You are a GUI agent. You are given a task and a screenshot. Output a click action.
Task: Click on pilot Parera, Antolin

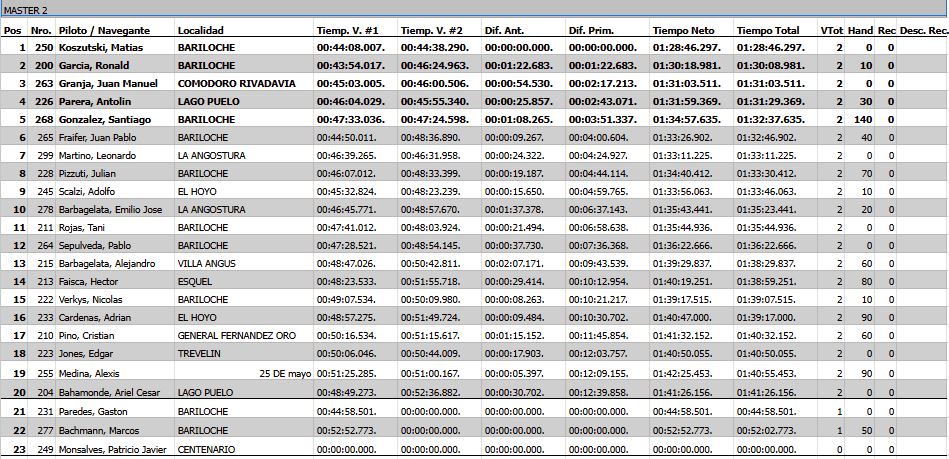[93, 101]
